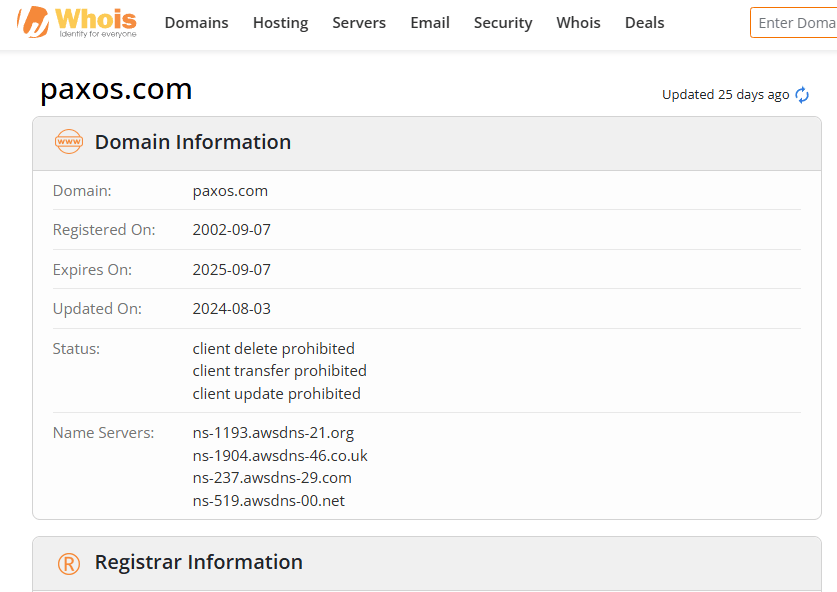Click the Updated 25 days ago text

point(725,94)
